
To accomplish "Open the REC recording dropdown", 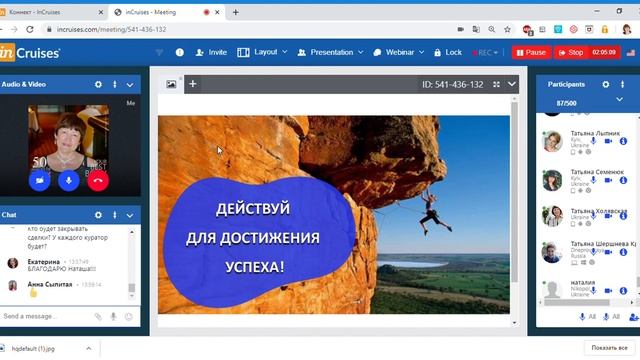I will pyautogui.click(x=485, y=53).
